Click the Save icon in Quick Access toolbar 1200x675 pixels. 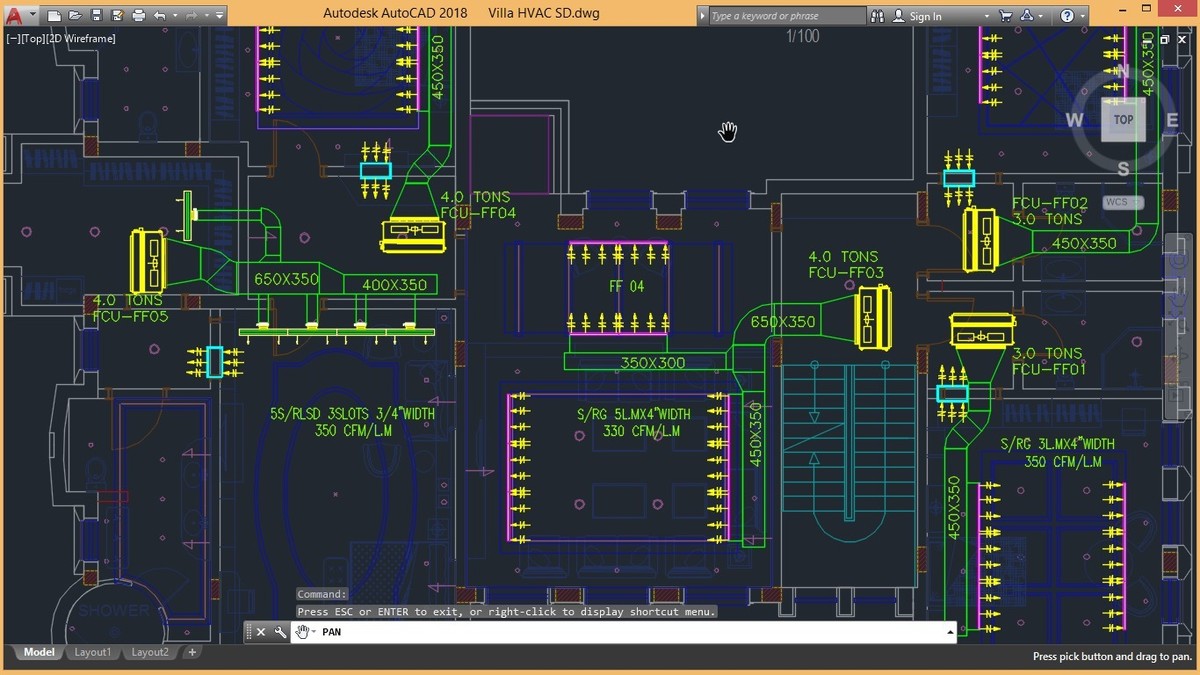96,16
